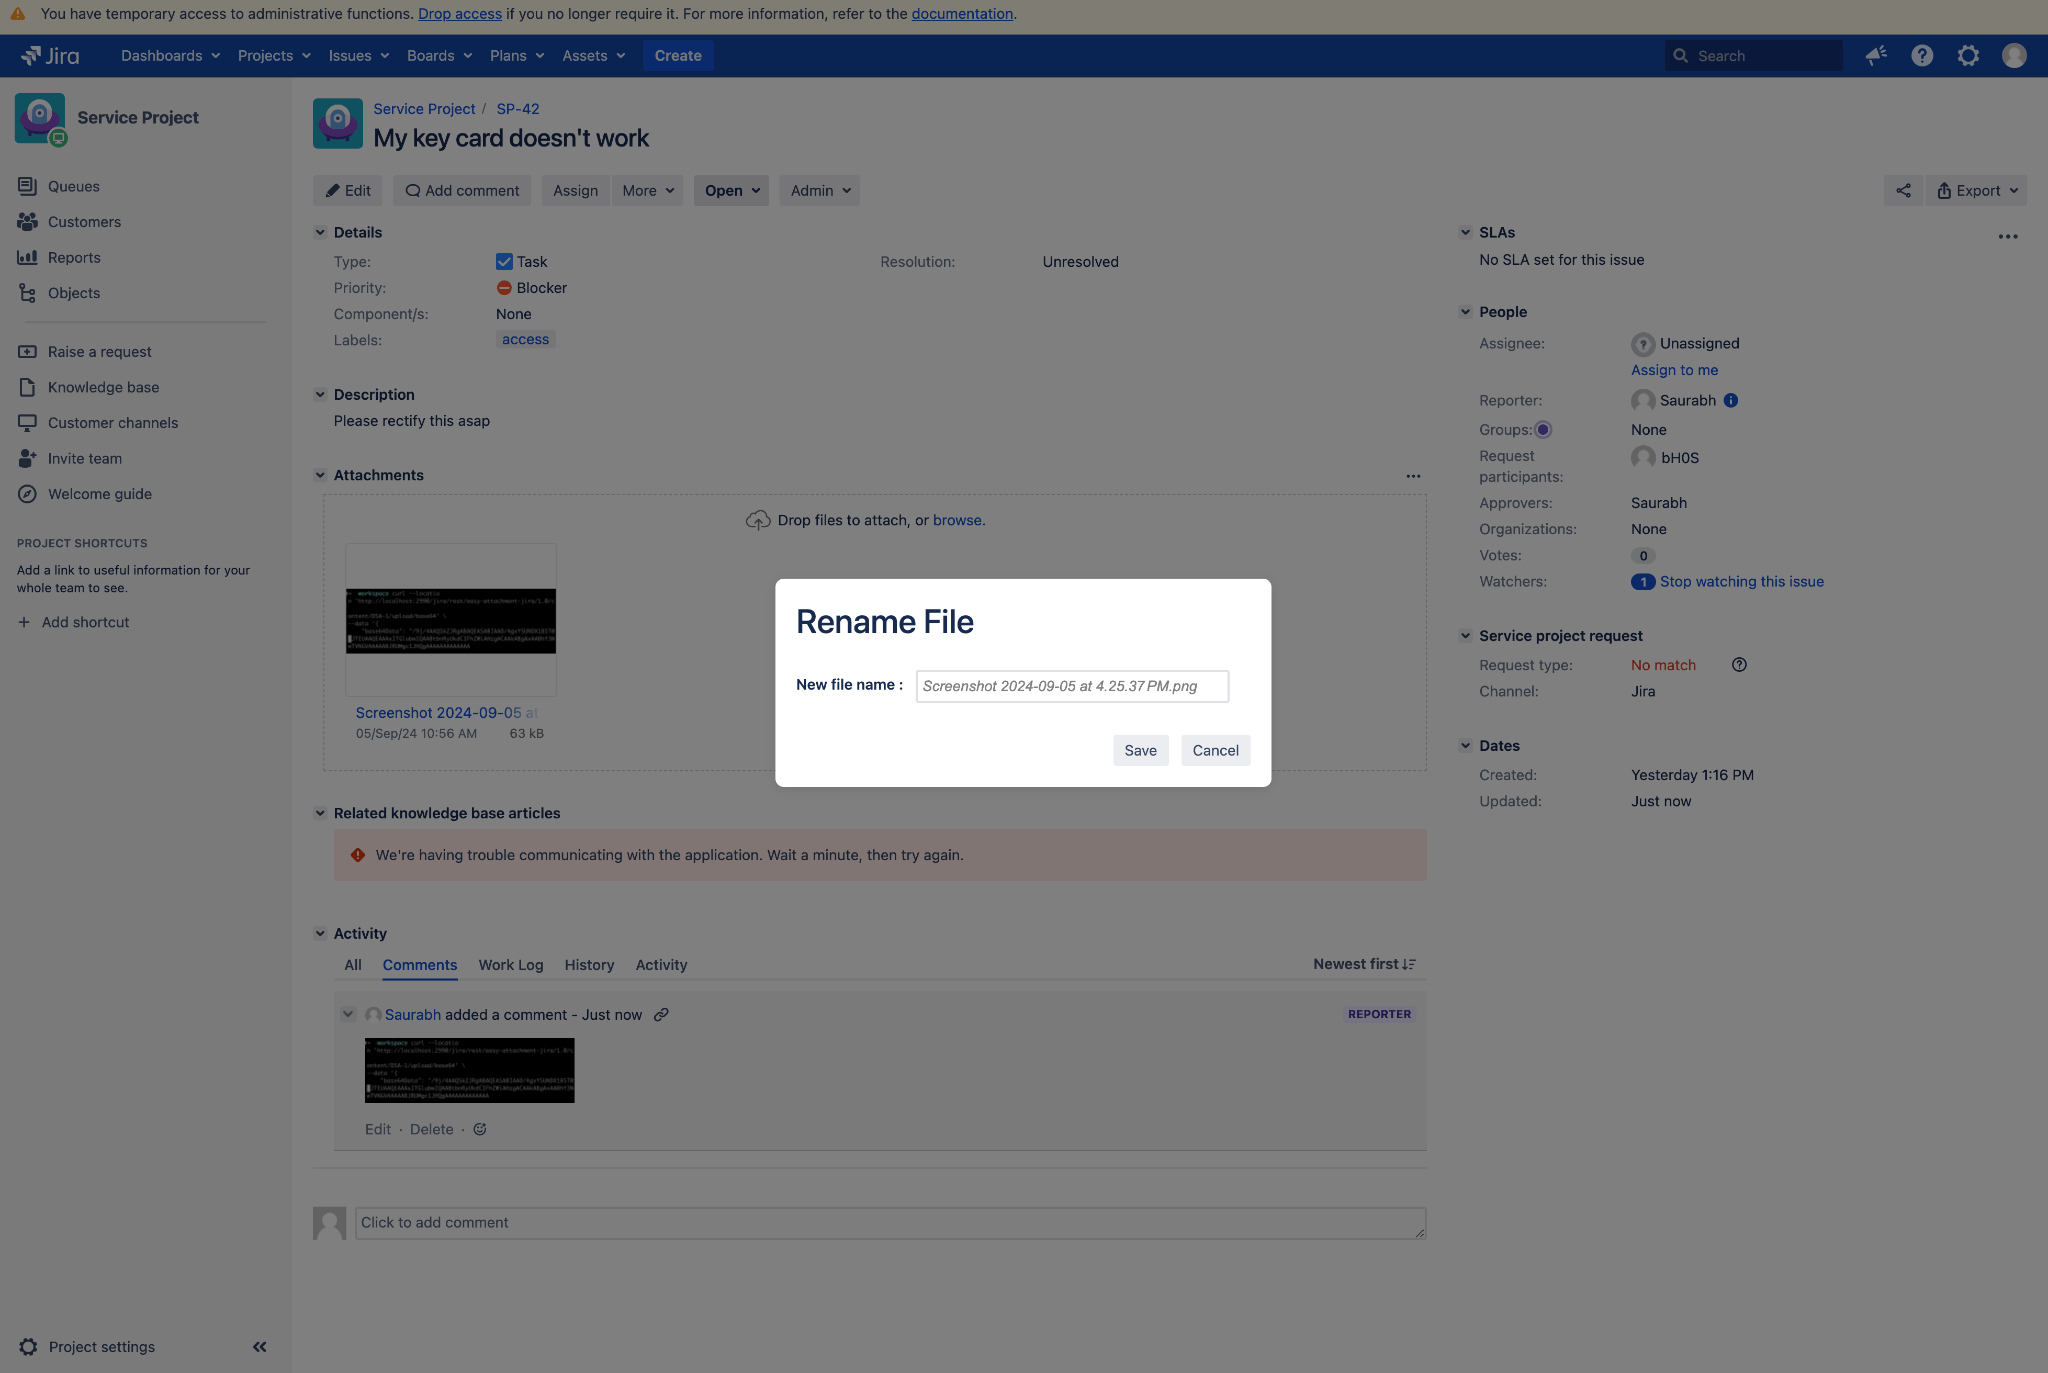The height and width of the screenshot is (1373, 2048).
Task: Toggle Newest first sort order
Action: (1364, 964)
